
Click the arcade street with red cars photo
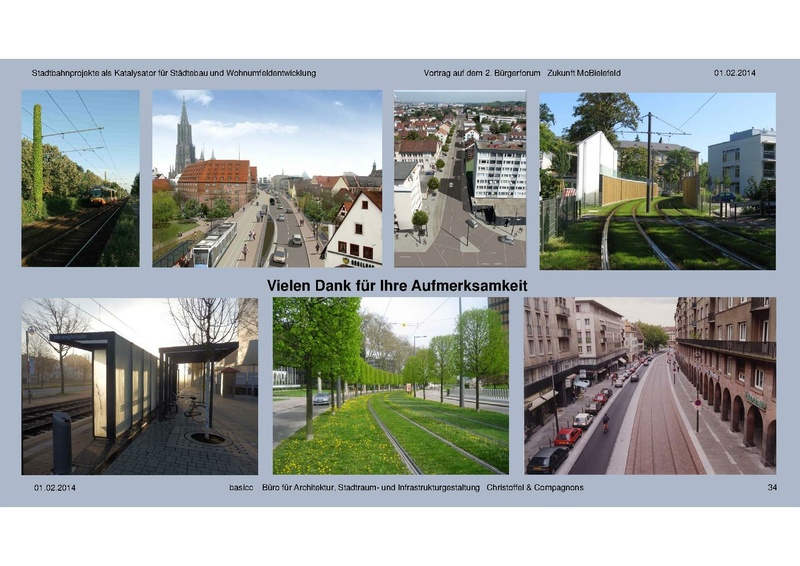[x=650, y=386]
